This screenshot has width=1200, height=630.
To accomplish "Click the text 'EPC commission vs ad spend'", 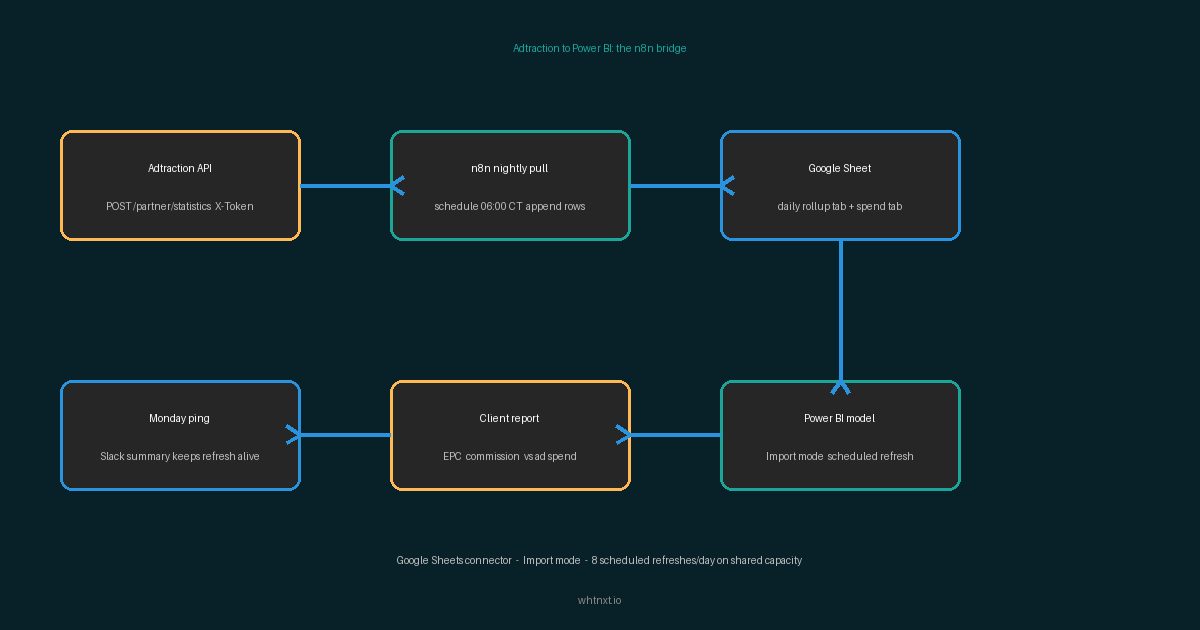I will coord(510,456).
